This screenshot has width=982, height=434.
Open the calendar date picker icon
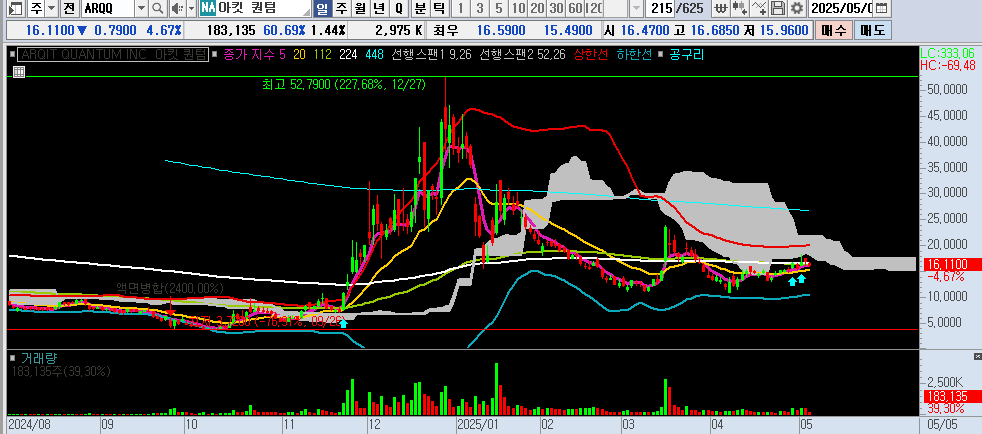881,8
